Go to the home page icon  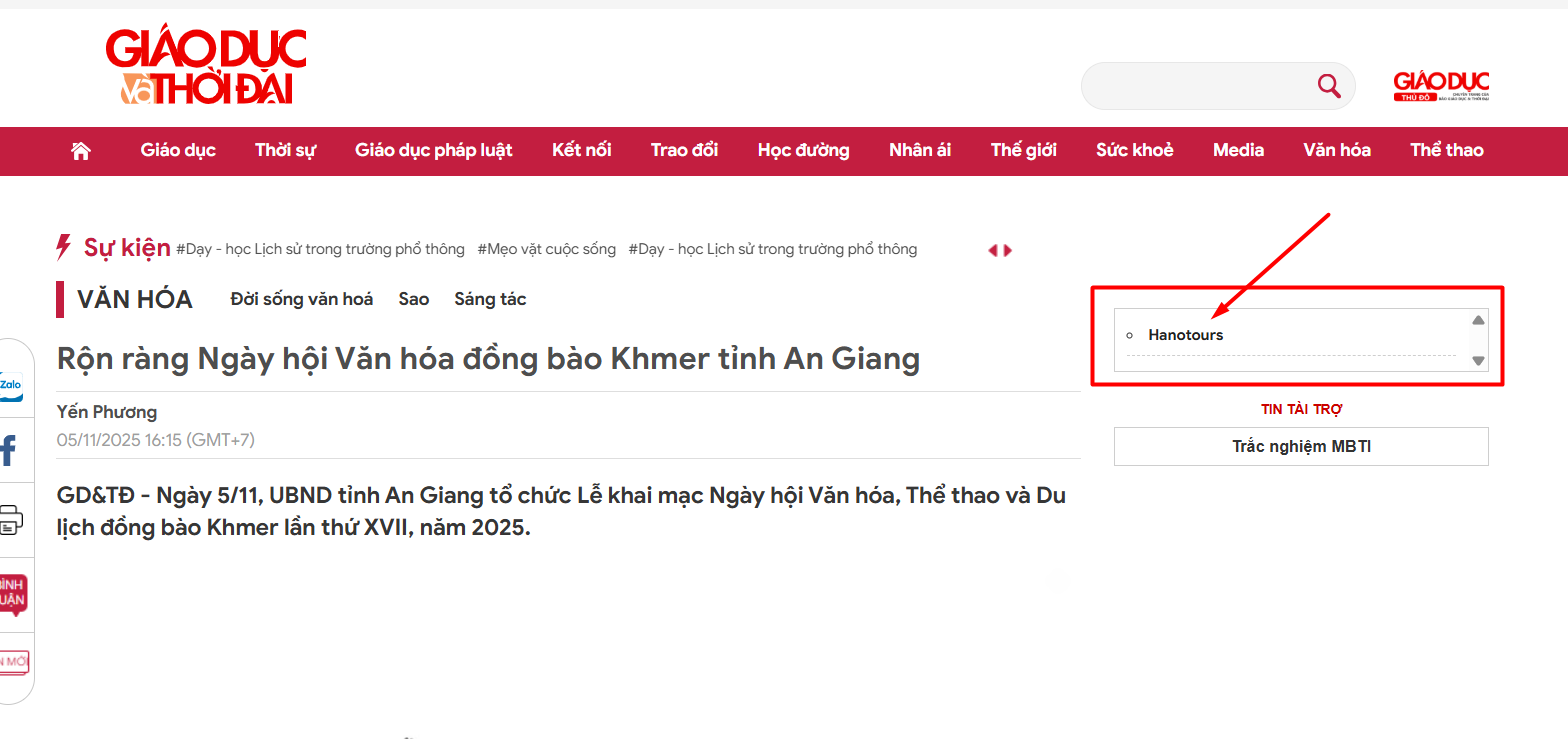pyautogui.click(x=81, y=151)
